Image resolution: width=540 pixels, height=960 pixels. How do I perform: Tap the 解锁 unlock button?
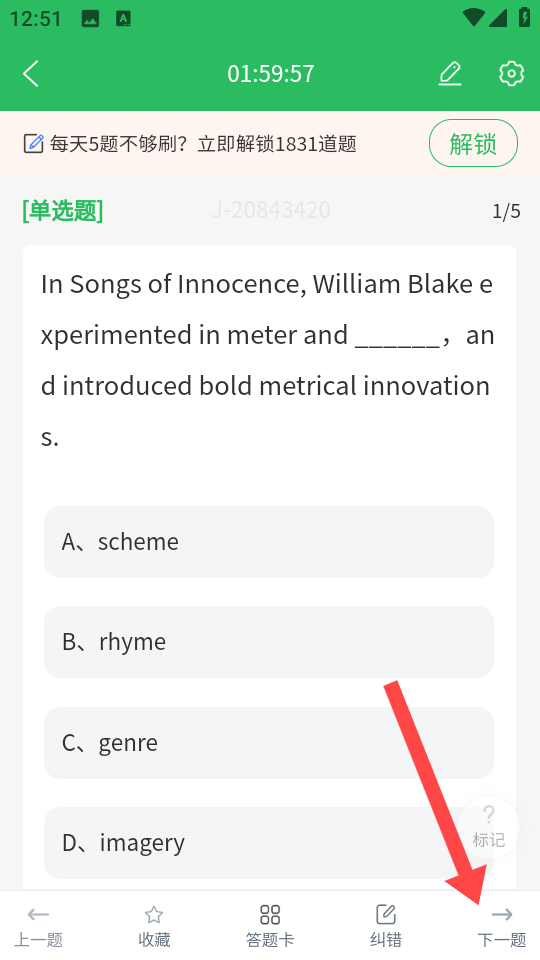[473, 143]
